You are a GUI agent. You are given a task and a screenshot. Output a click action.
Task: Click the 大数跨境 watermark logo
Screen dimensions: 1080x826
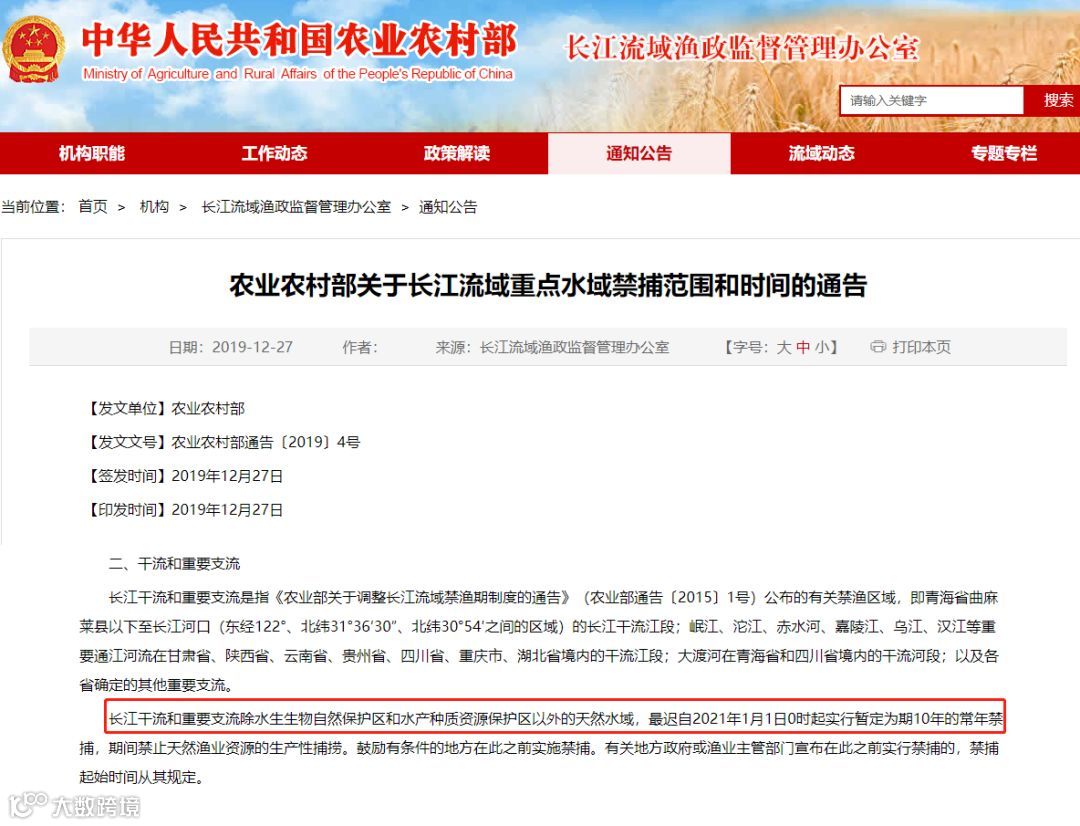(x=74, y=805)
